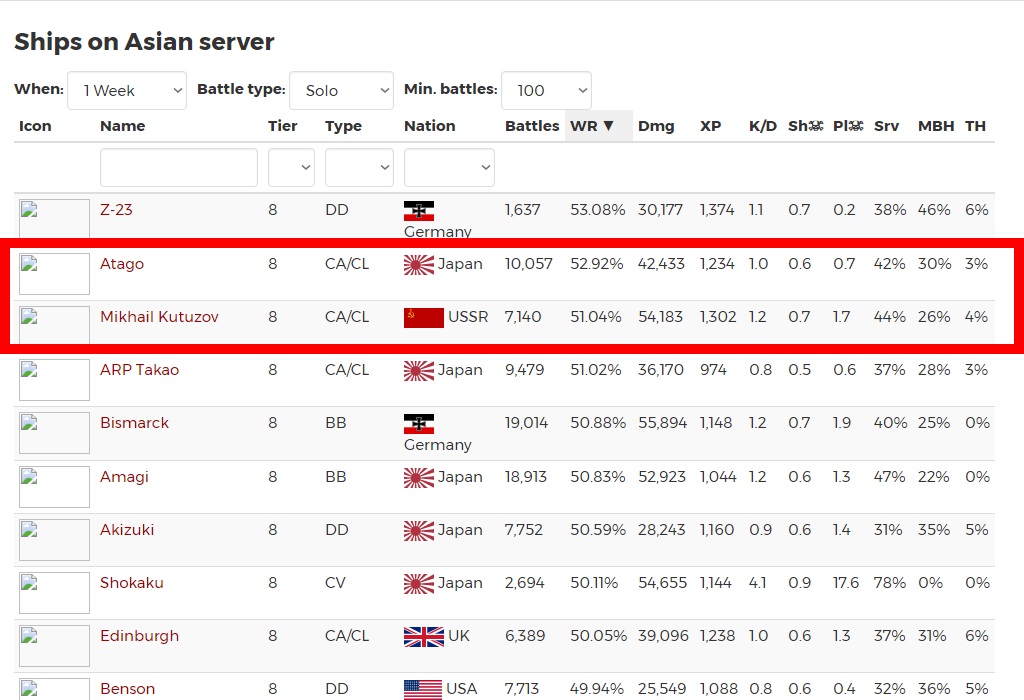This screenshot has height=700, width=1024.
Task: Open the Battle type dropdown
Action: coord(341,90)
